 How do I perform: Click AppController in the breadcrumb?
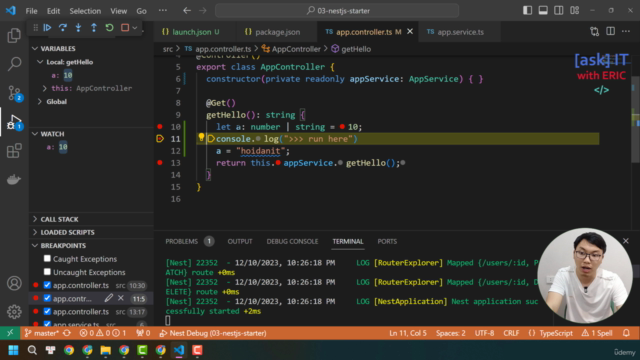(296, 49)
